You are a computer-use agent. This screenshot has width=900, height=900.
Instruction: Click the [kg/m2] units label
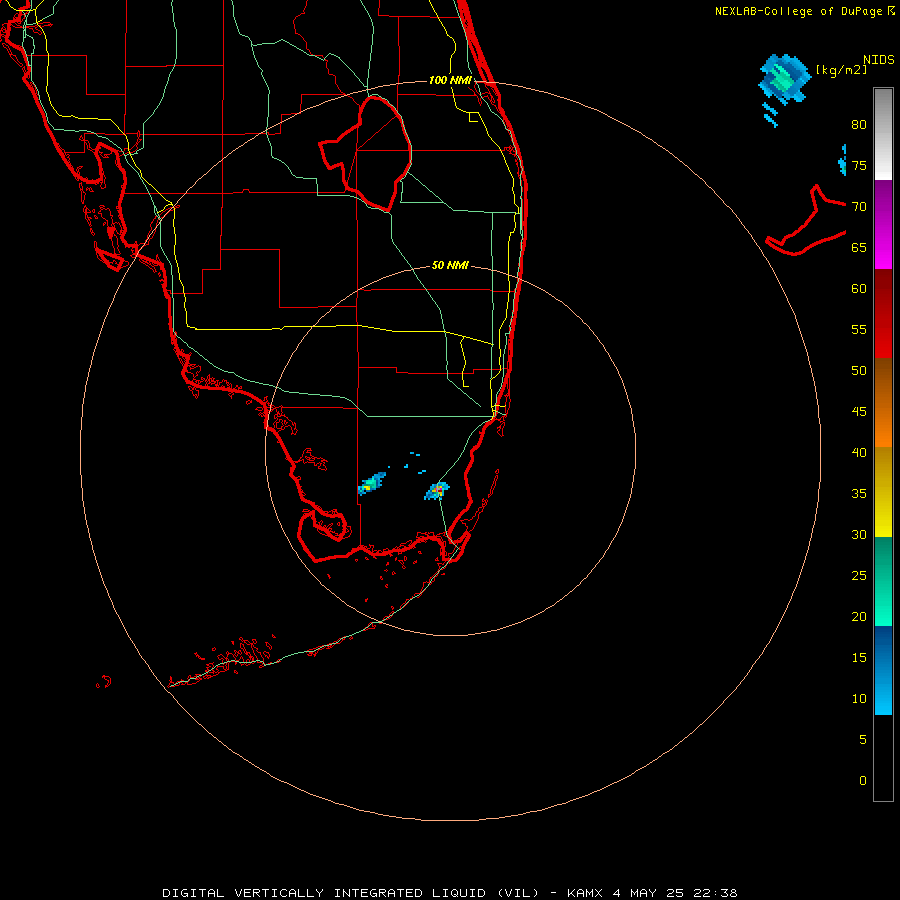point(841,70)
